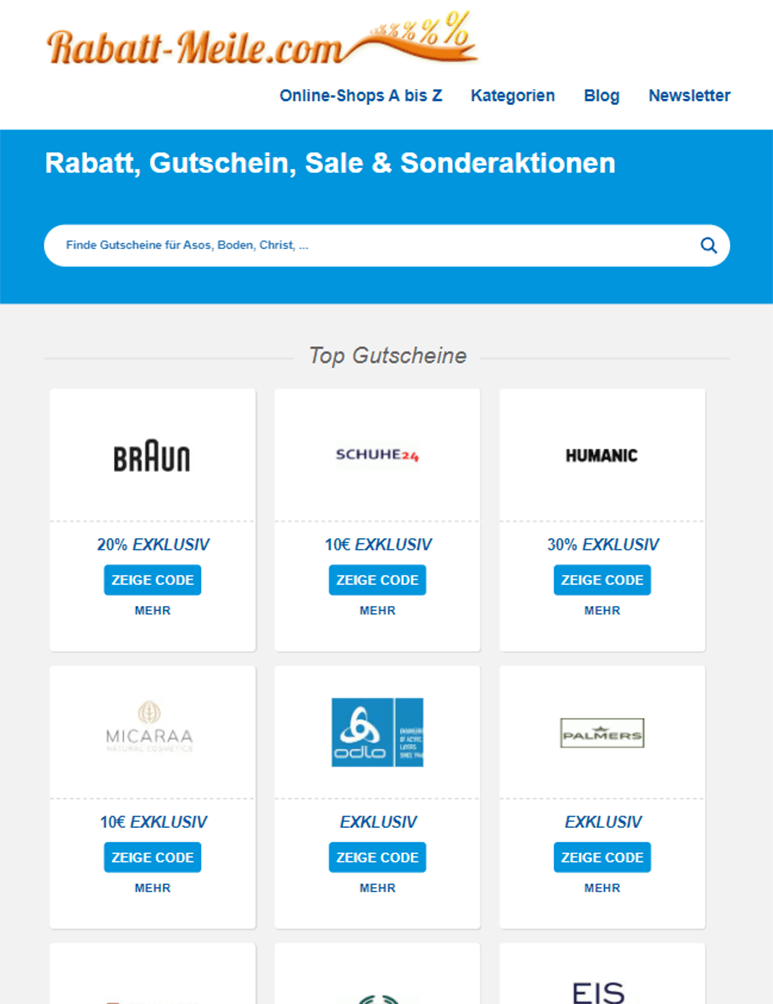The width and height of the screenshot is (773, 1004).
Task: Show the Braun 20% coupon code
Action: pos(152,580)
